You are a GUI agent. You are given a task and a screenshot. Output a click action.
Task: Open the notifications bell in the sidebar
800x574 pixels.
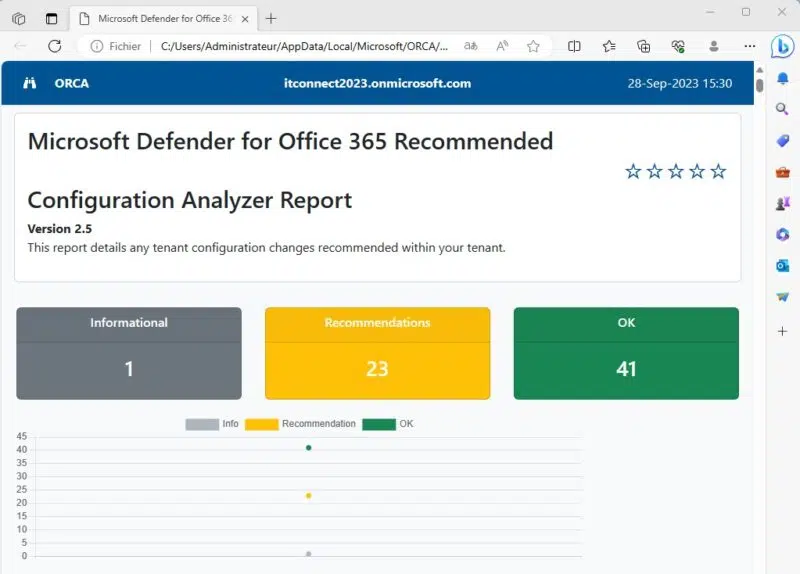783,79
